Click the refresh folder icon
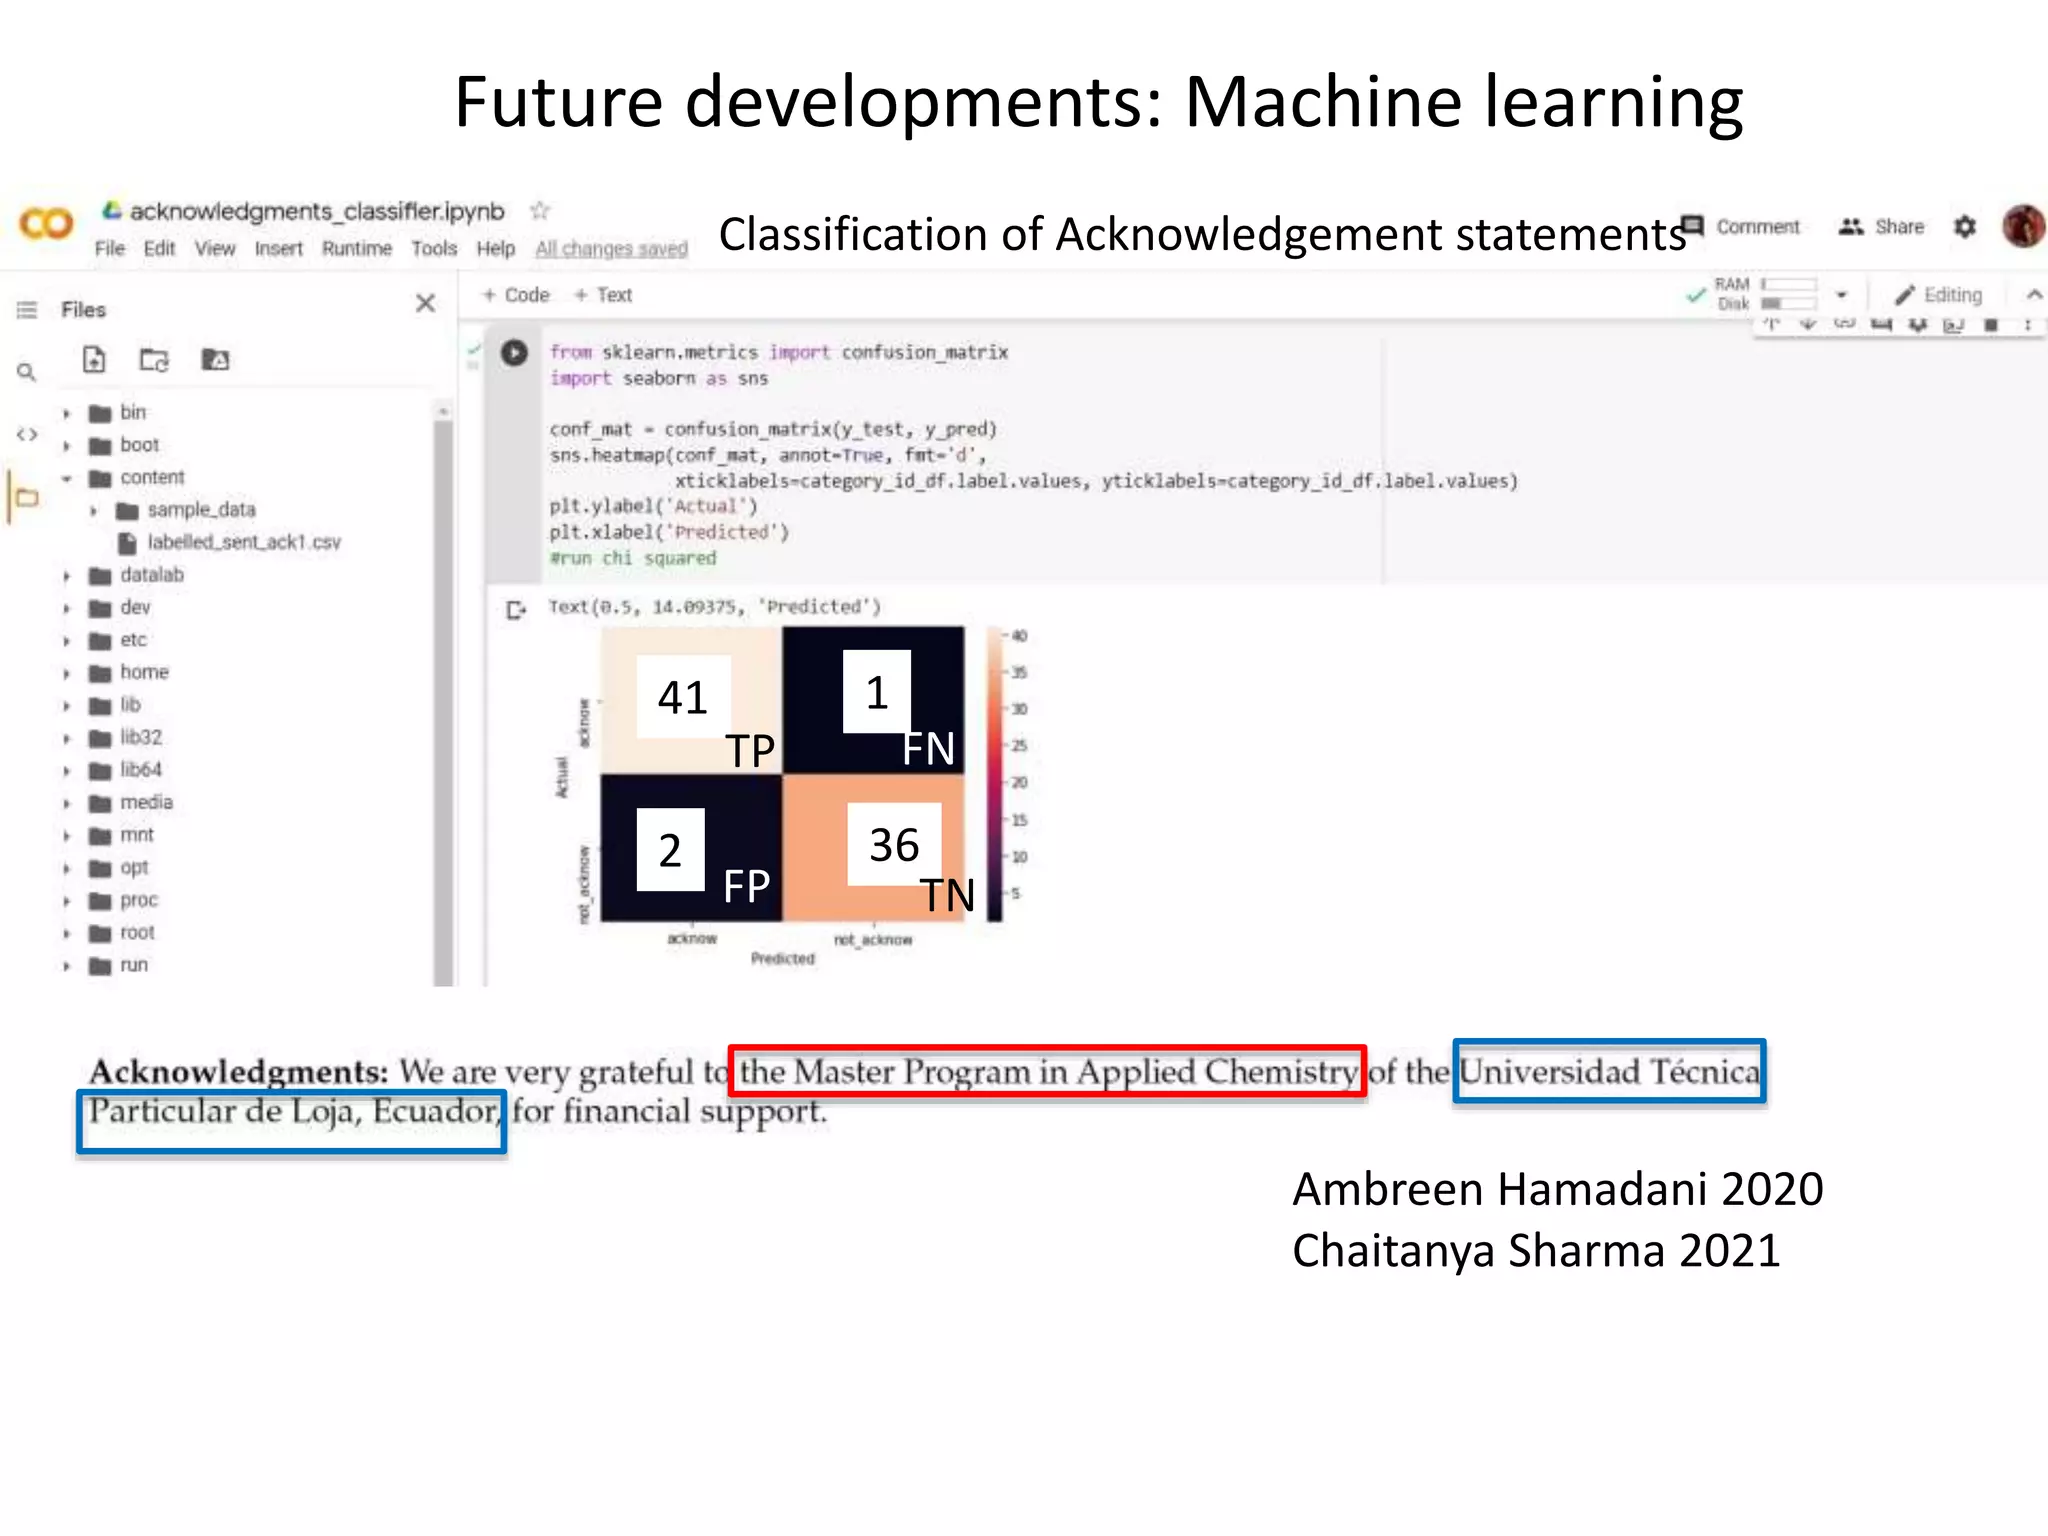Screen dimensions: 2048x1536 [x=154, y=360]
